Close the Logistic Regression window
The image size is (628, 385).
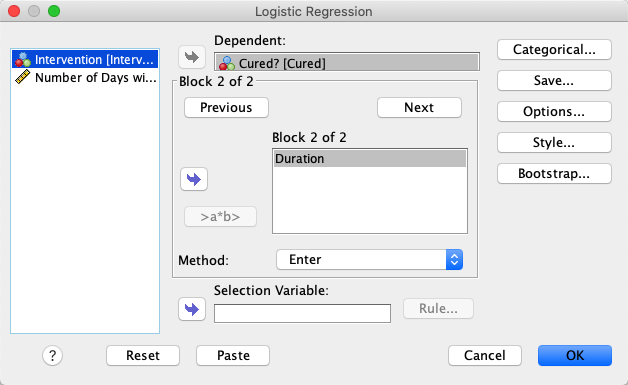pos(14,11)
